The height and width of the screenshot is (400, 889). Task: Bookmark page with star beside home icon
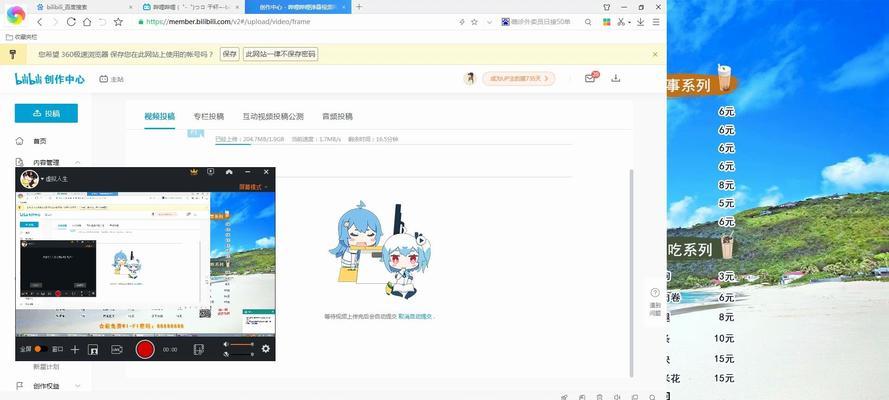(118, 22)
